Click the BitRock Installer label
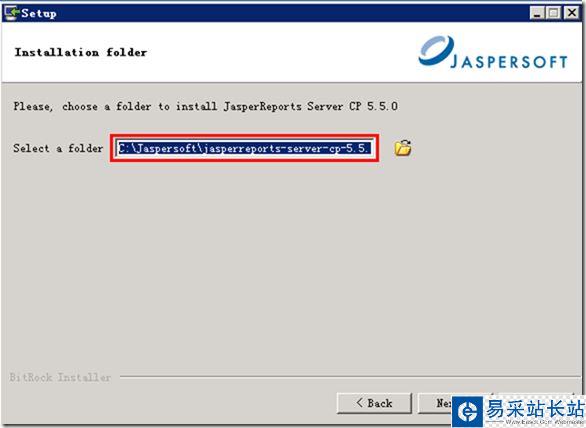 (60, 377)
